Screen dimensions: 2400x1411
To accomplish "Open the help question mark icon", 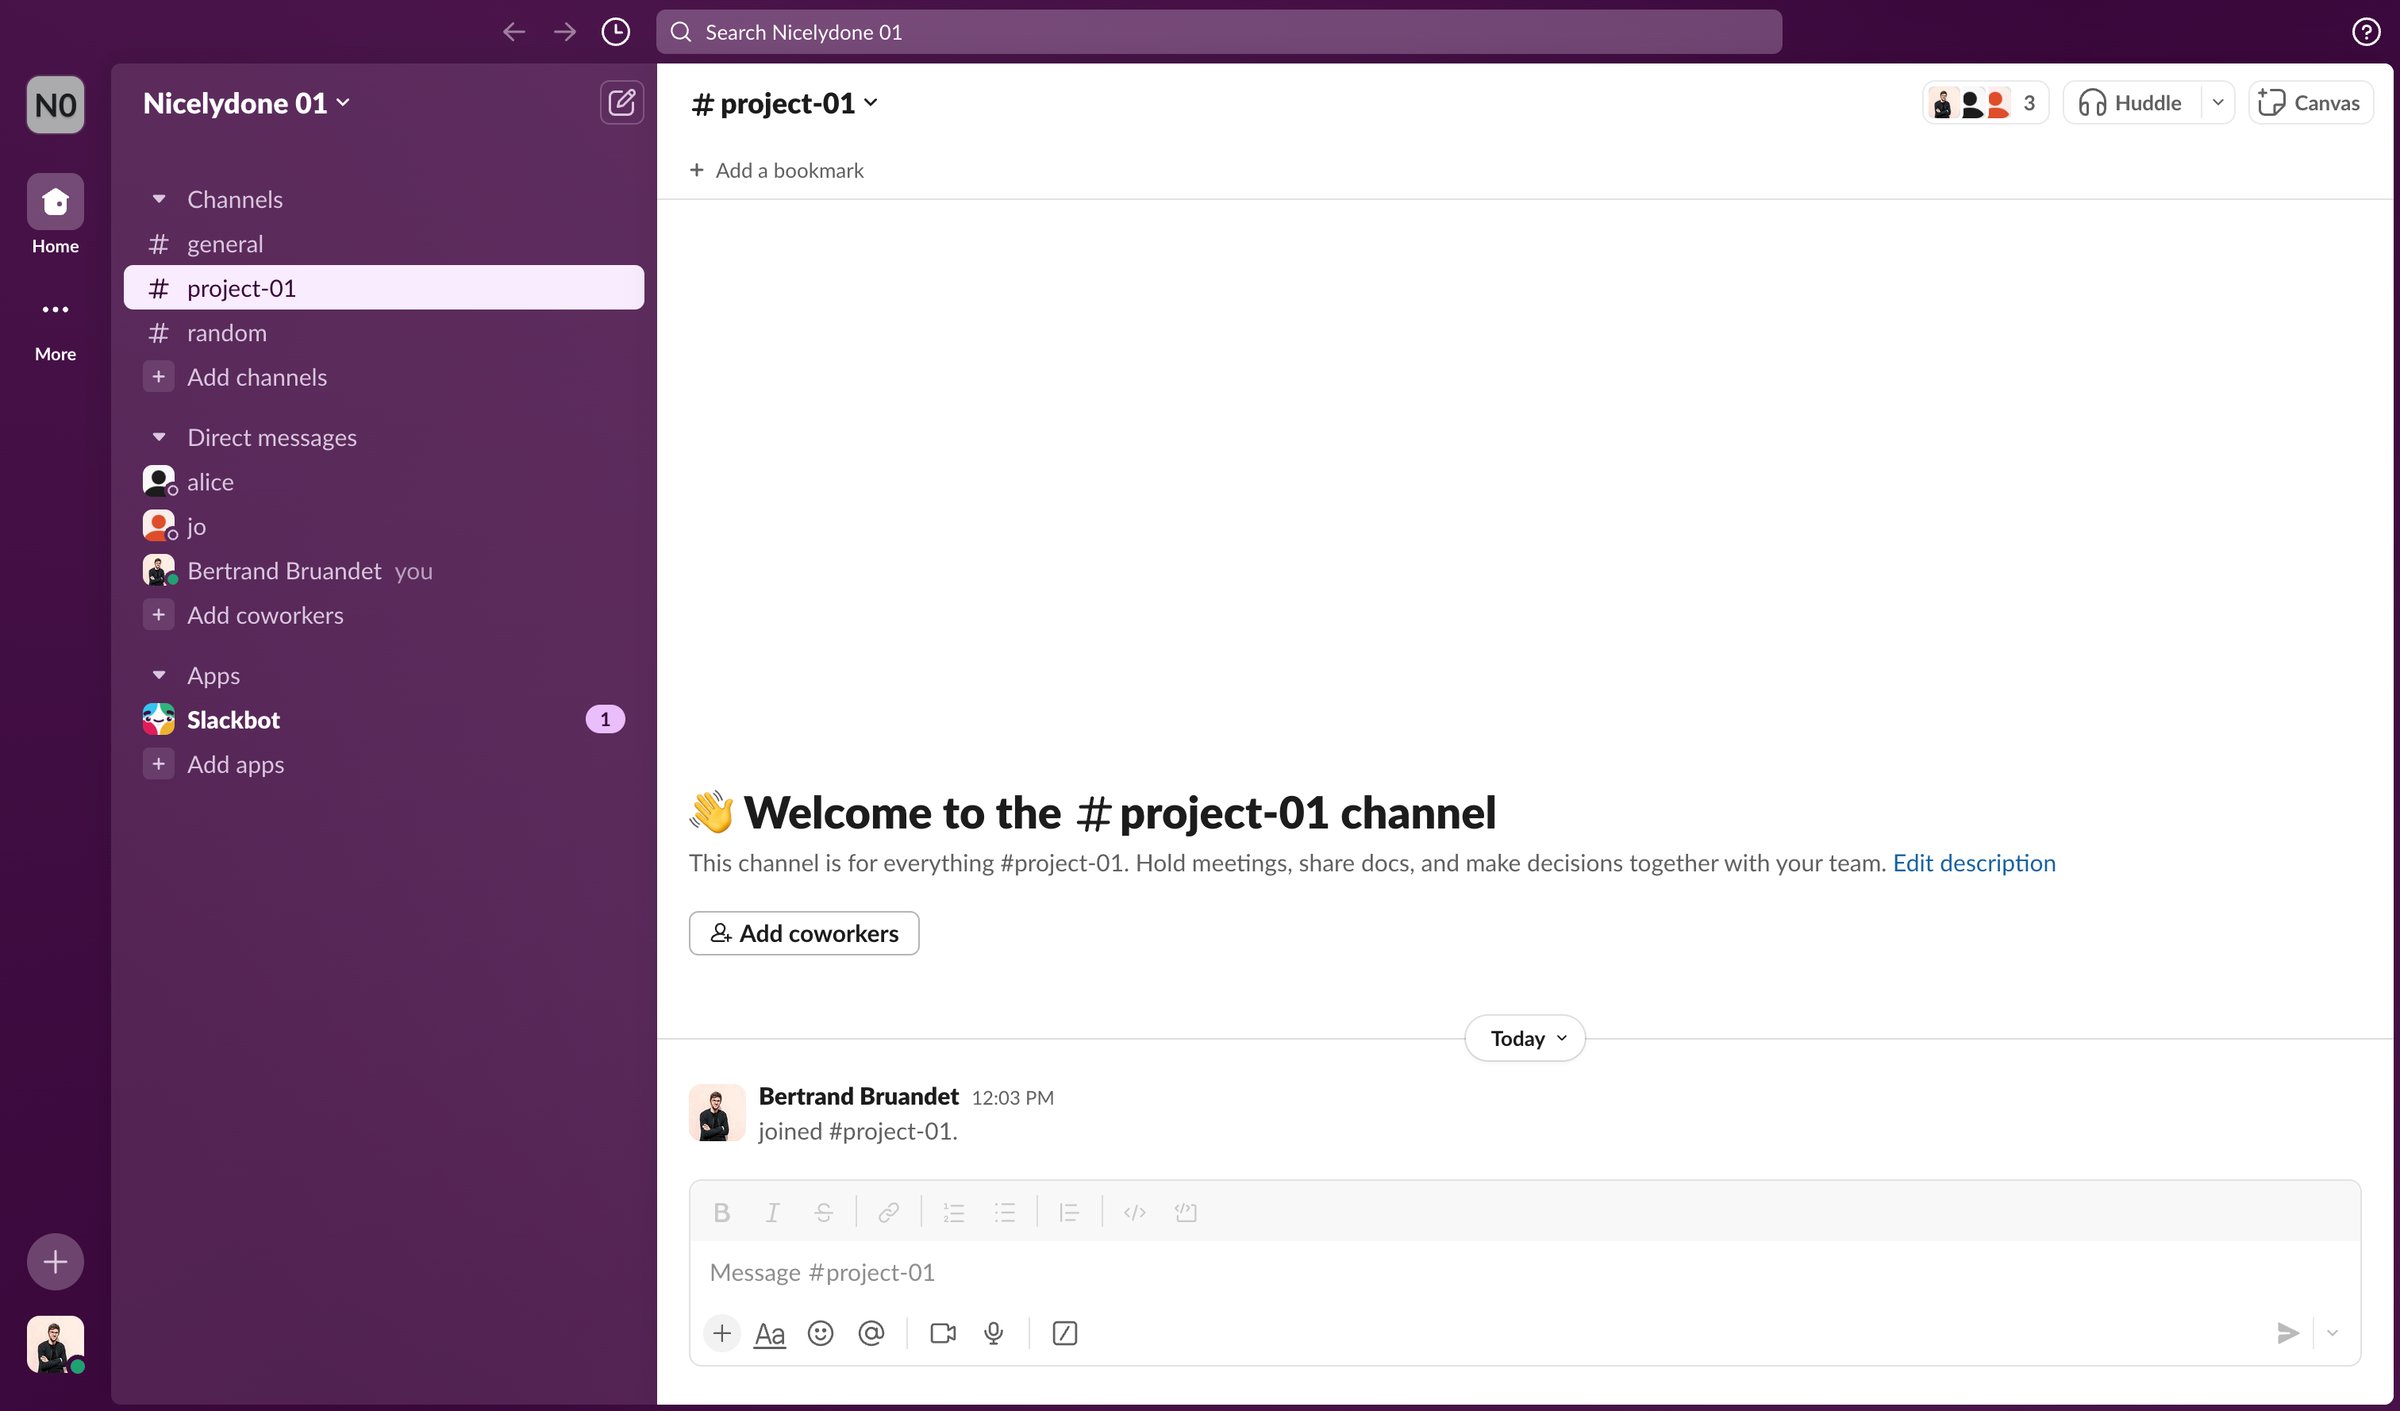I will pos(2365,32).
